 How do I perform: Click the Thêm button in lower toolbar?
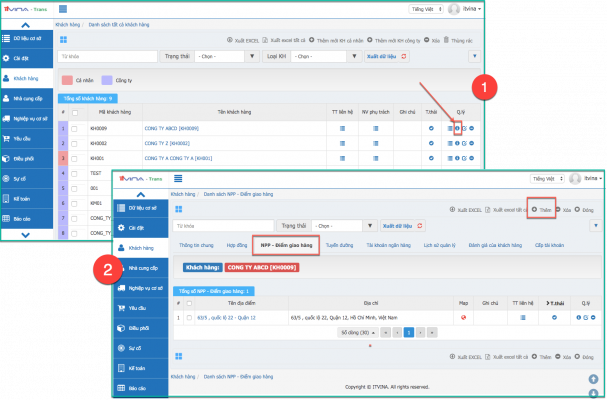[540, 211]
